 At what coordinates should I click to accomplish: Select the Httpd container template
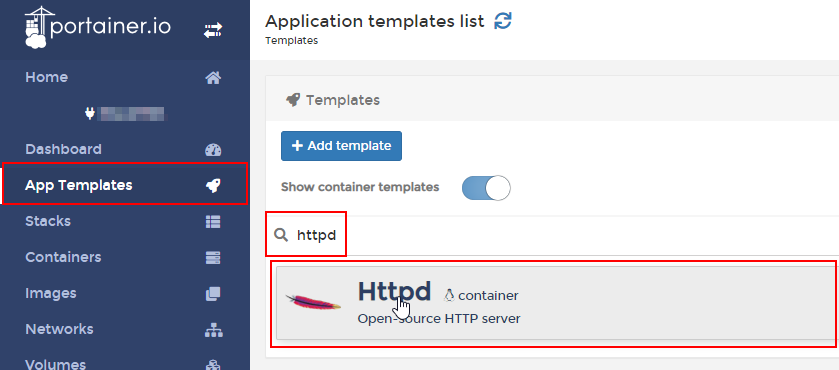point(556,303)
